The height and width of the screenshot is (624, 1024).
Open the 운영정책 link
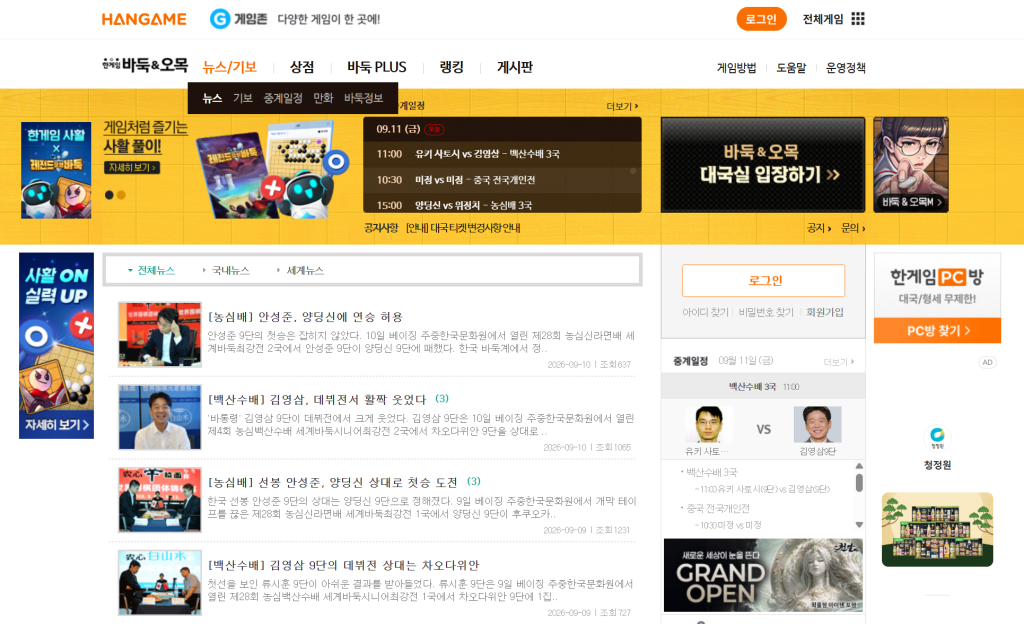tap(846, 68)
